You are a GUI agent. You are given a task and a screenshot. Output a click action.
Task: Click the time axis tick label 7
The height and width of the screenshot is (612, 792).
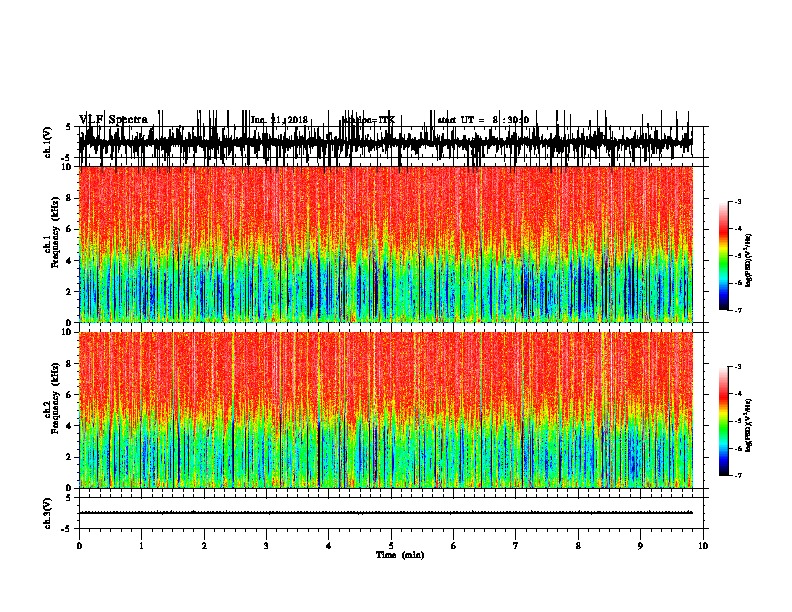516,546
